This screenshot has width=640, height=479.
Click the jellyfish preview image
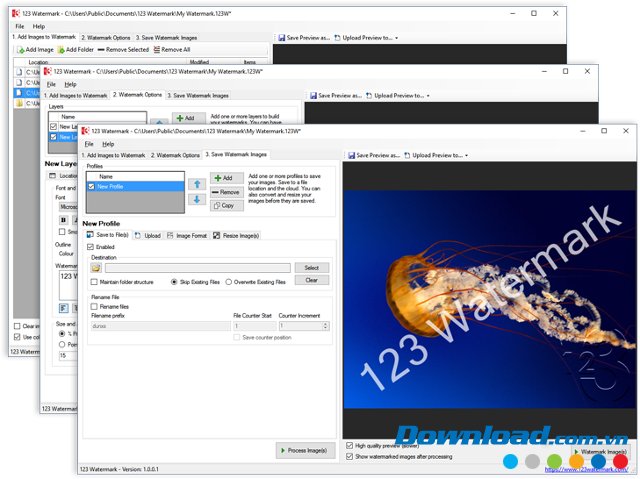coord(489,299)
